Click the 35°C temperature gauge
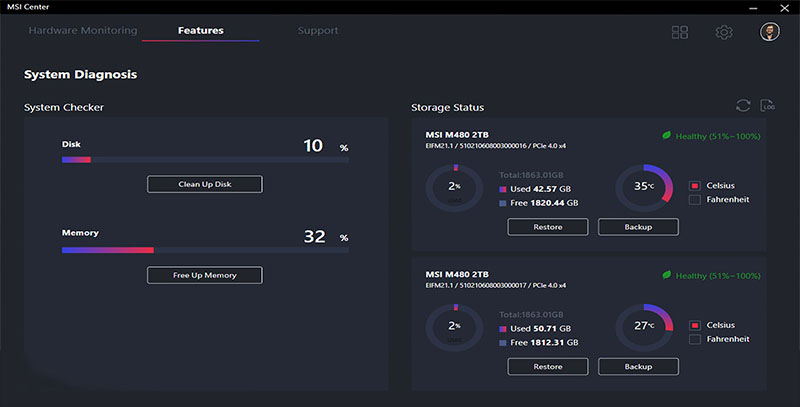Image resolution: width=800 pixels, height=407 pixels. pos(644,187)
